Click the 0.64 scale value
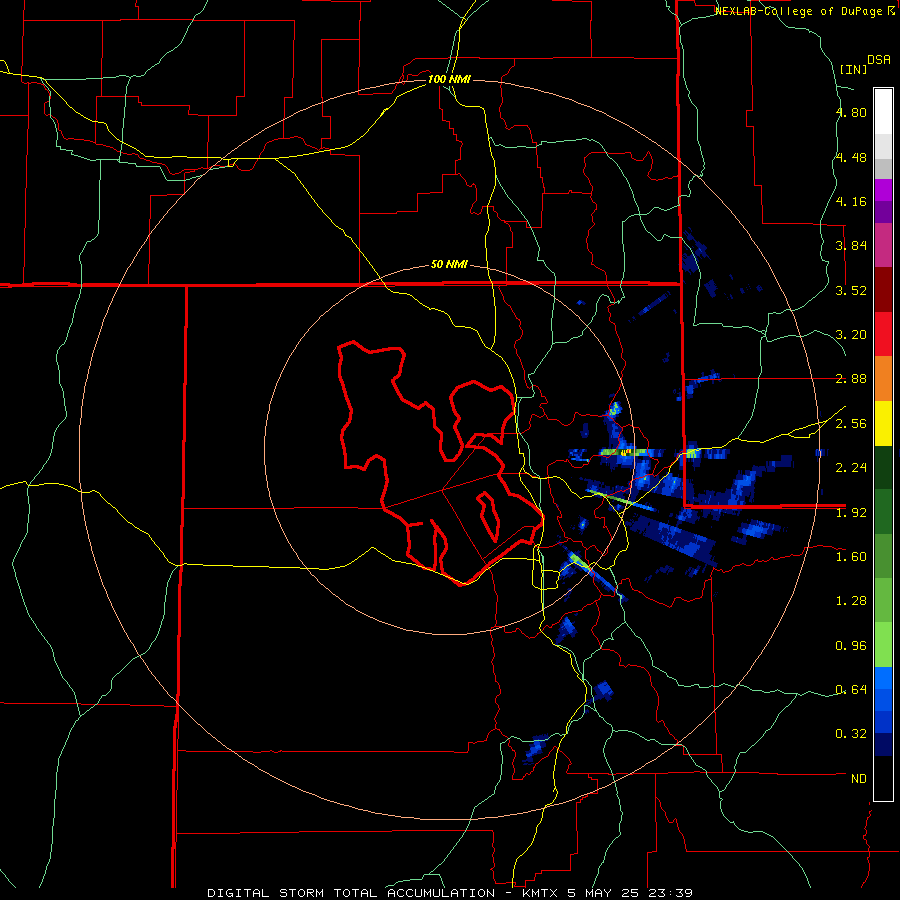 pos(851,690)
